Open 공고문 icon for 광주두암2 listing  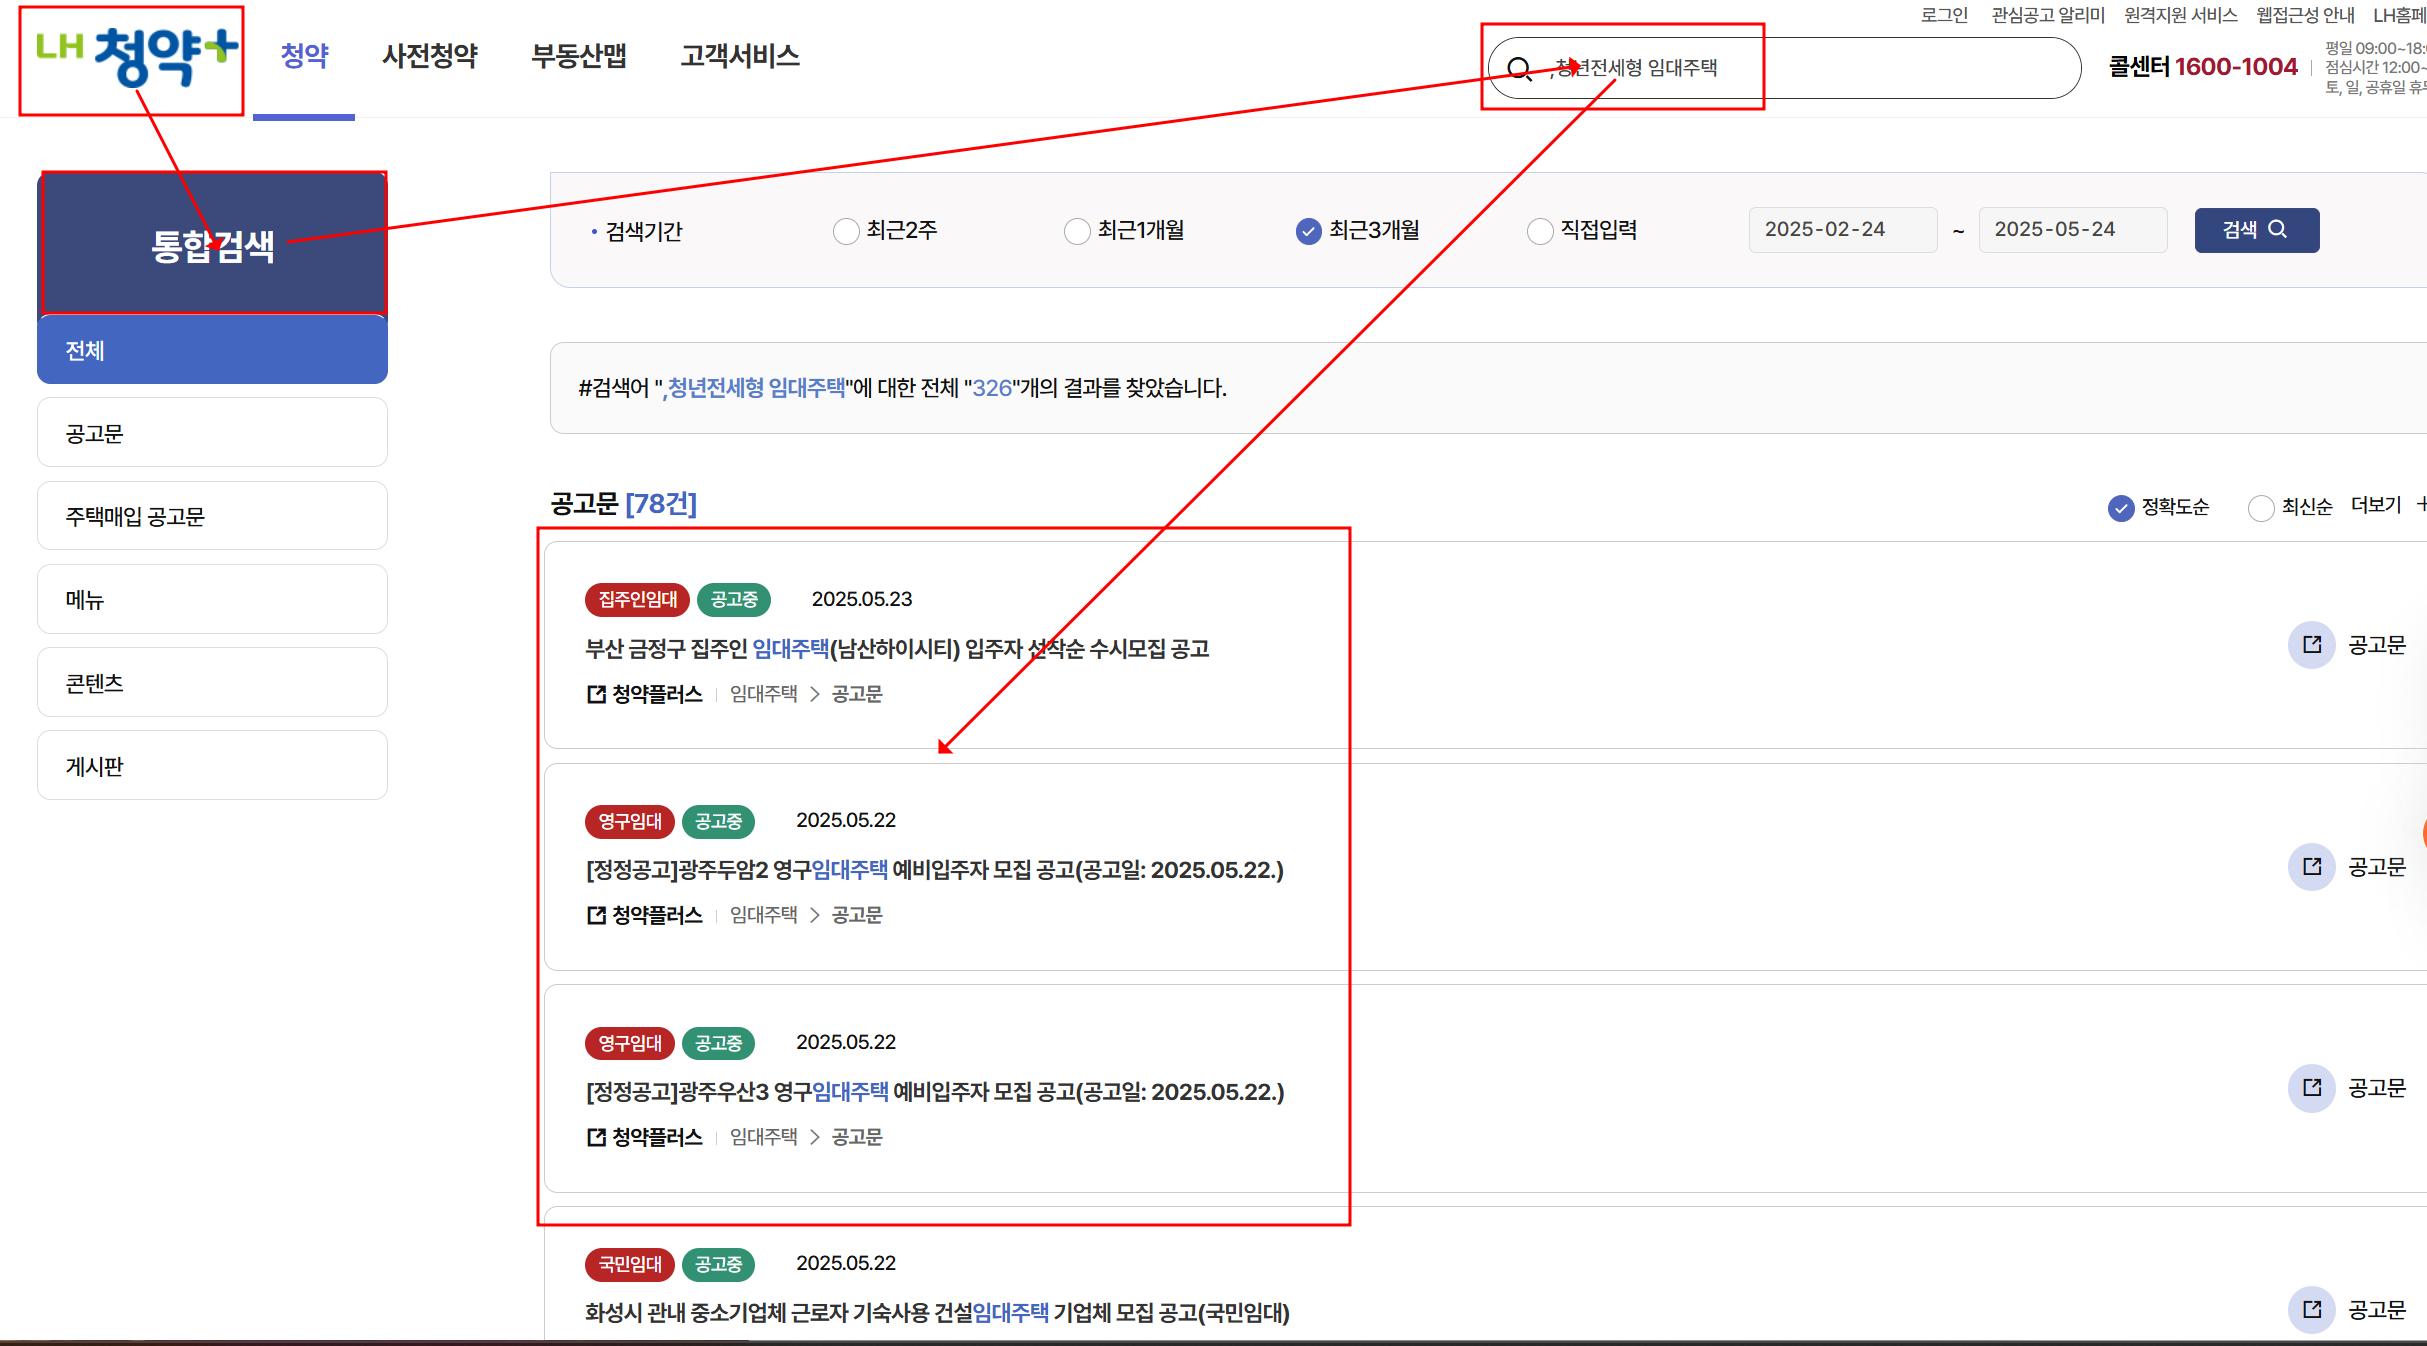pos(2311,866)
